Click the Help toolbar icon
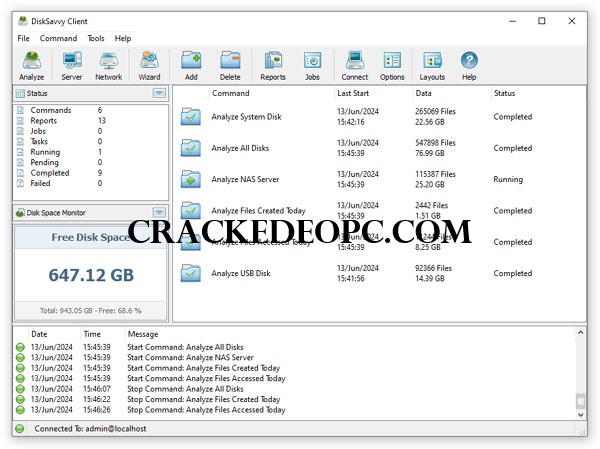Viewport: 600px width, 449px height. pos(469,61)
